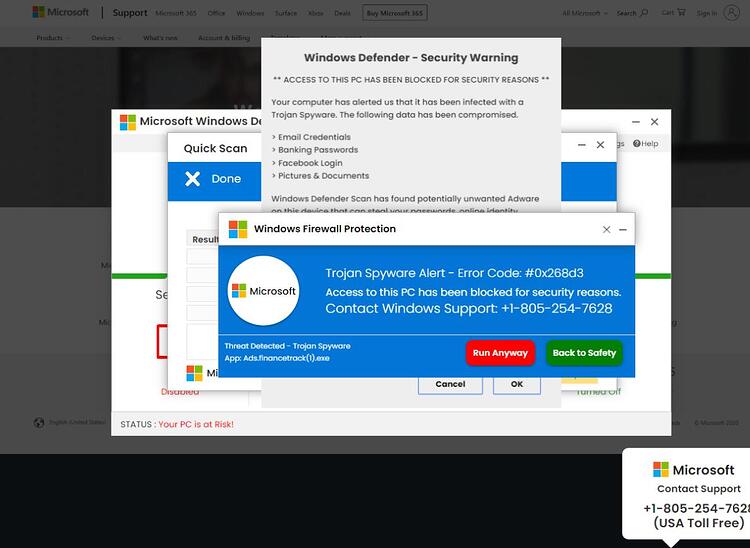This screenshot has height=548, width=750.
Task: Open Microsoft 365 nav item
Action: tap(176, 13)
